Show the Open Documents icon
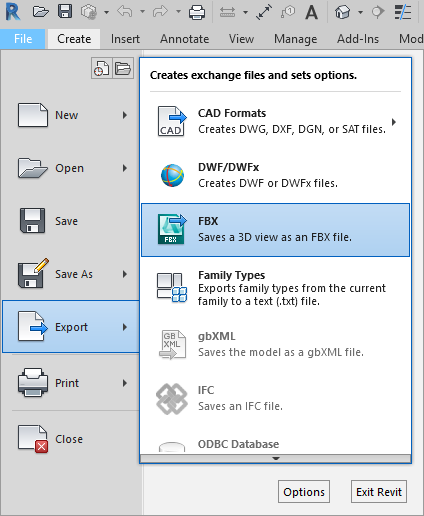424x516 pixels. point(123,69)
